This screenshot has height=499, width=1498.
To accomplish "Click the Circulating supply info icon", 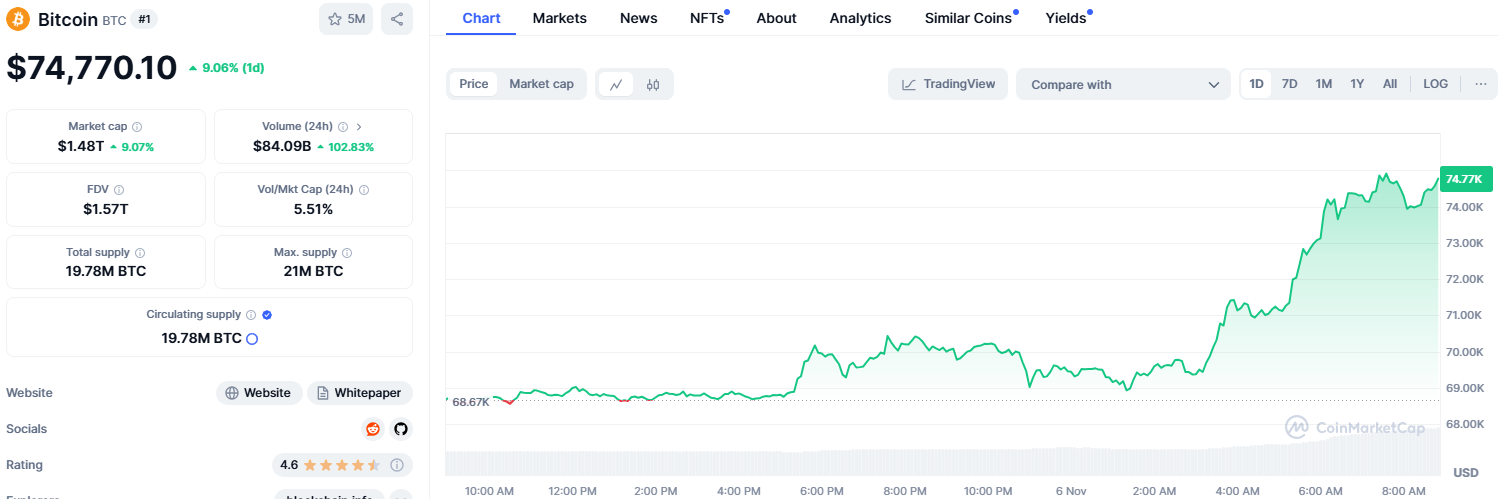I will click(251, 315).
